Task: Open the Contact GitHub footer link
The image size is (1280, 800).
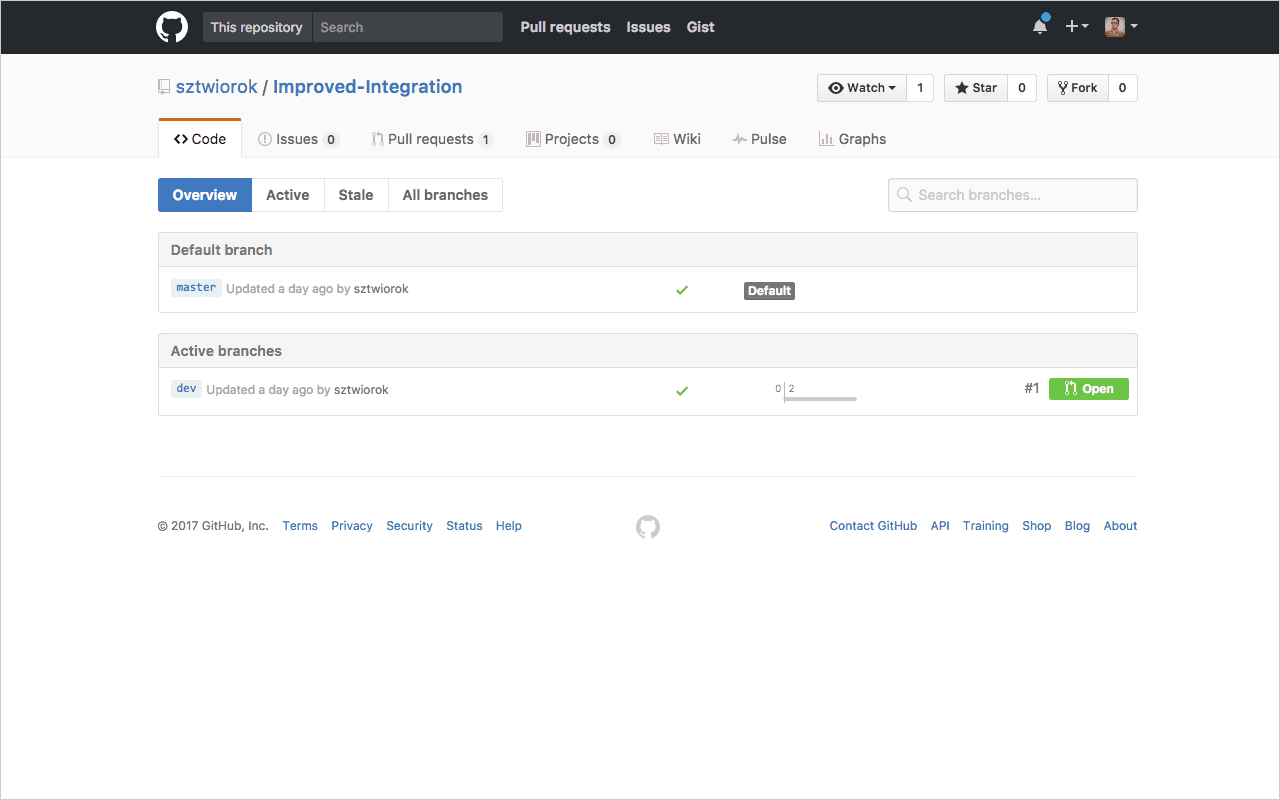Action: pos(873,526)
